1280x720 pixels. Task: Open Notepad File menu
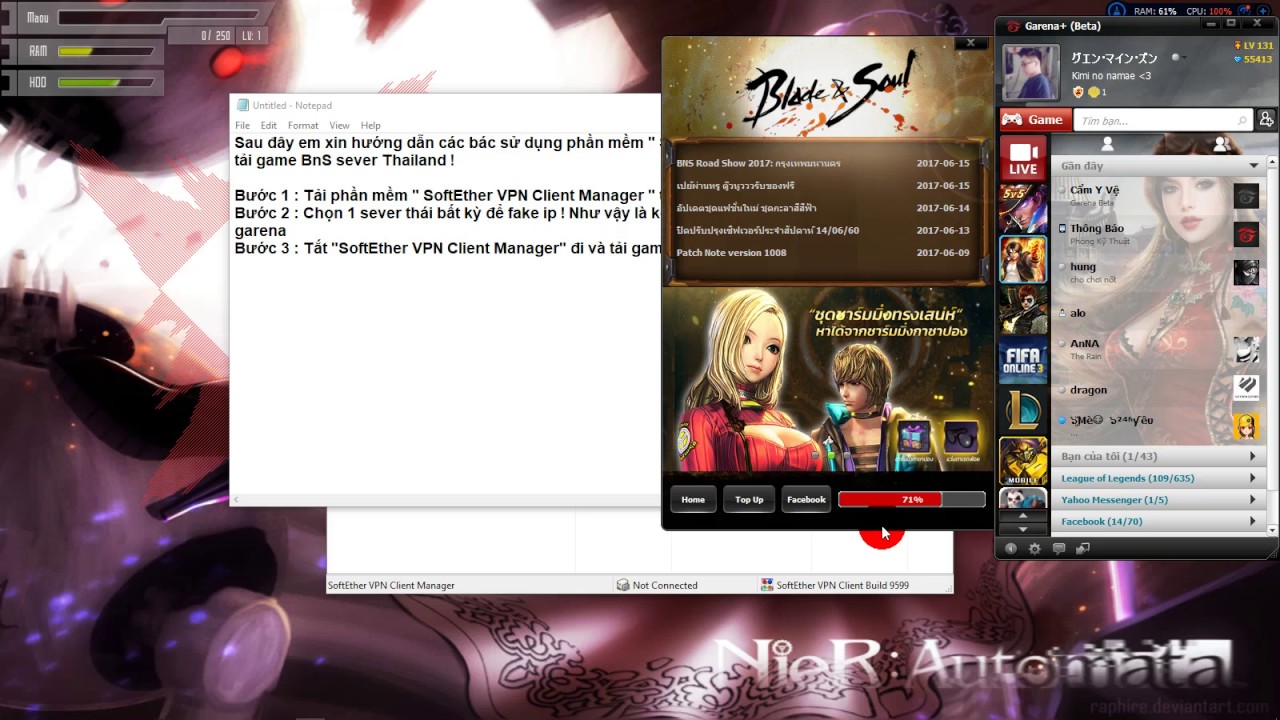click(x=242, y=125)
